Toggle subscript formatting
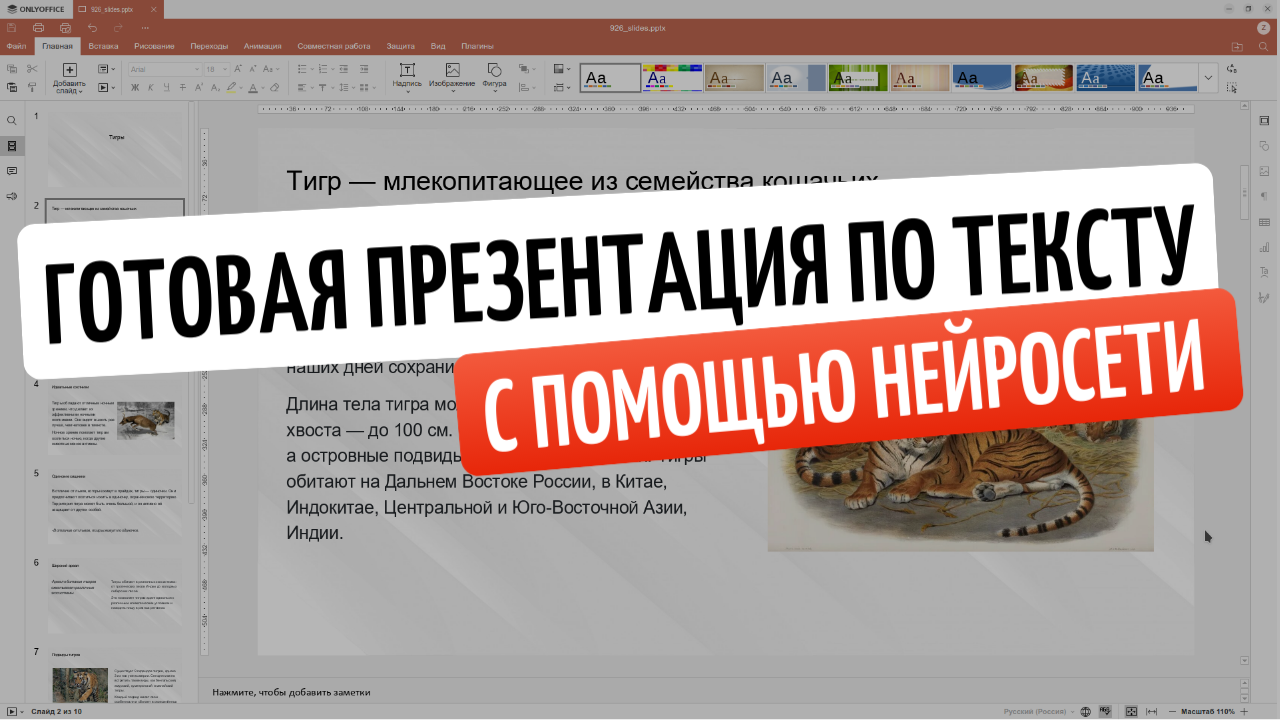Screen dimensions: 1280x720 pyautogui.click(x=215, y=88)
